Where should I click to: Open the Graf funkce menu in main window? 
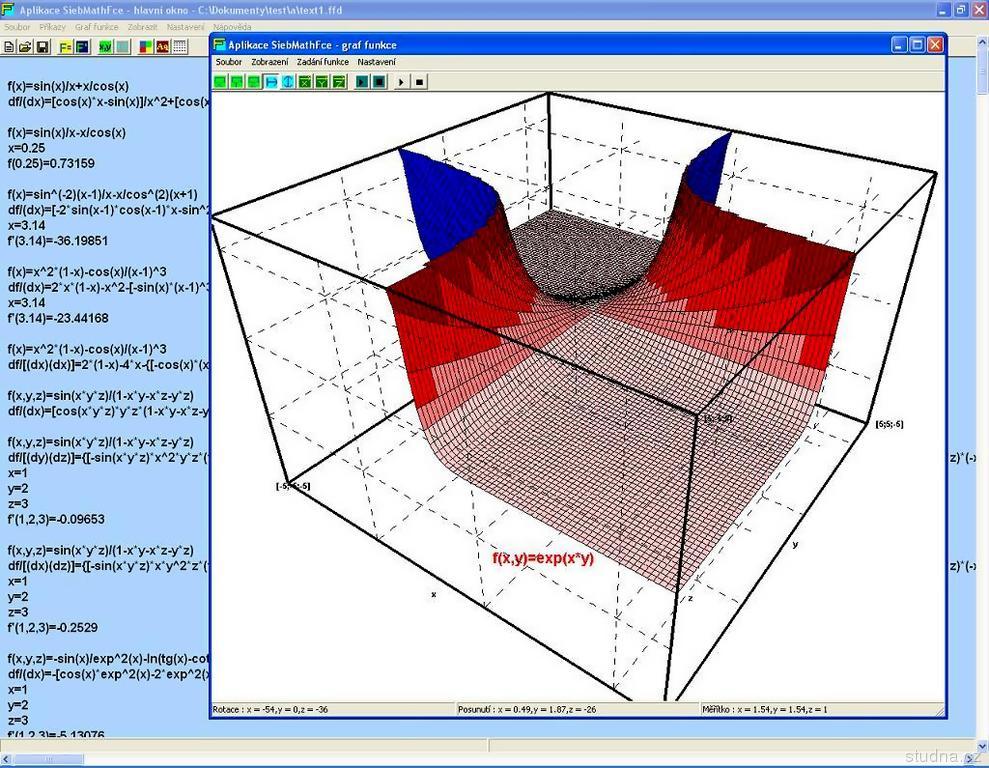pyautogui.click(x=97, y=27)
